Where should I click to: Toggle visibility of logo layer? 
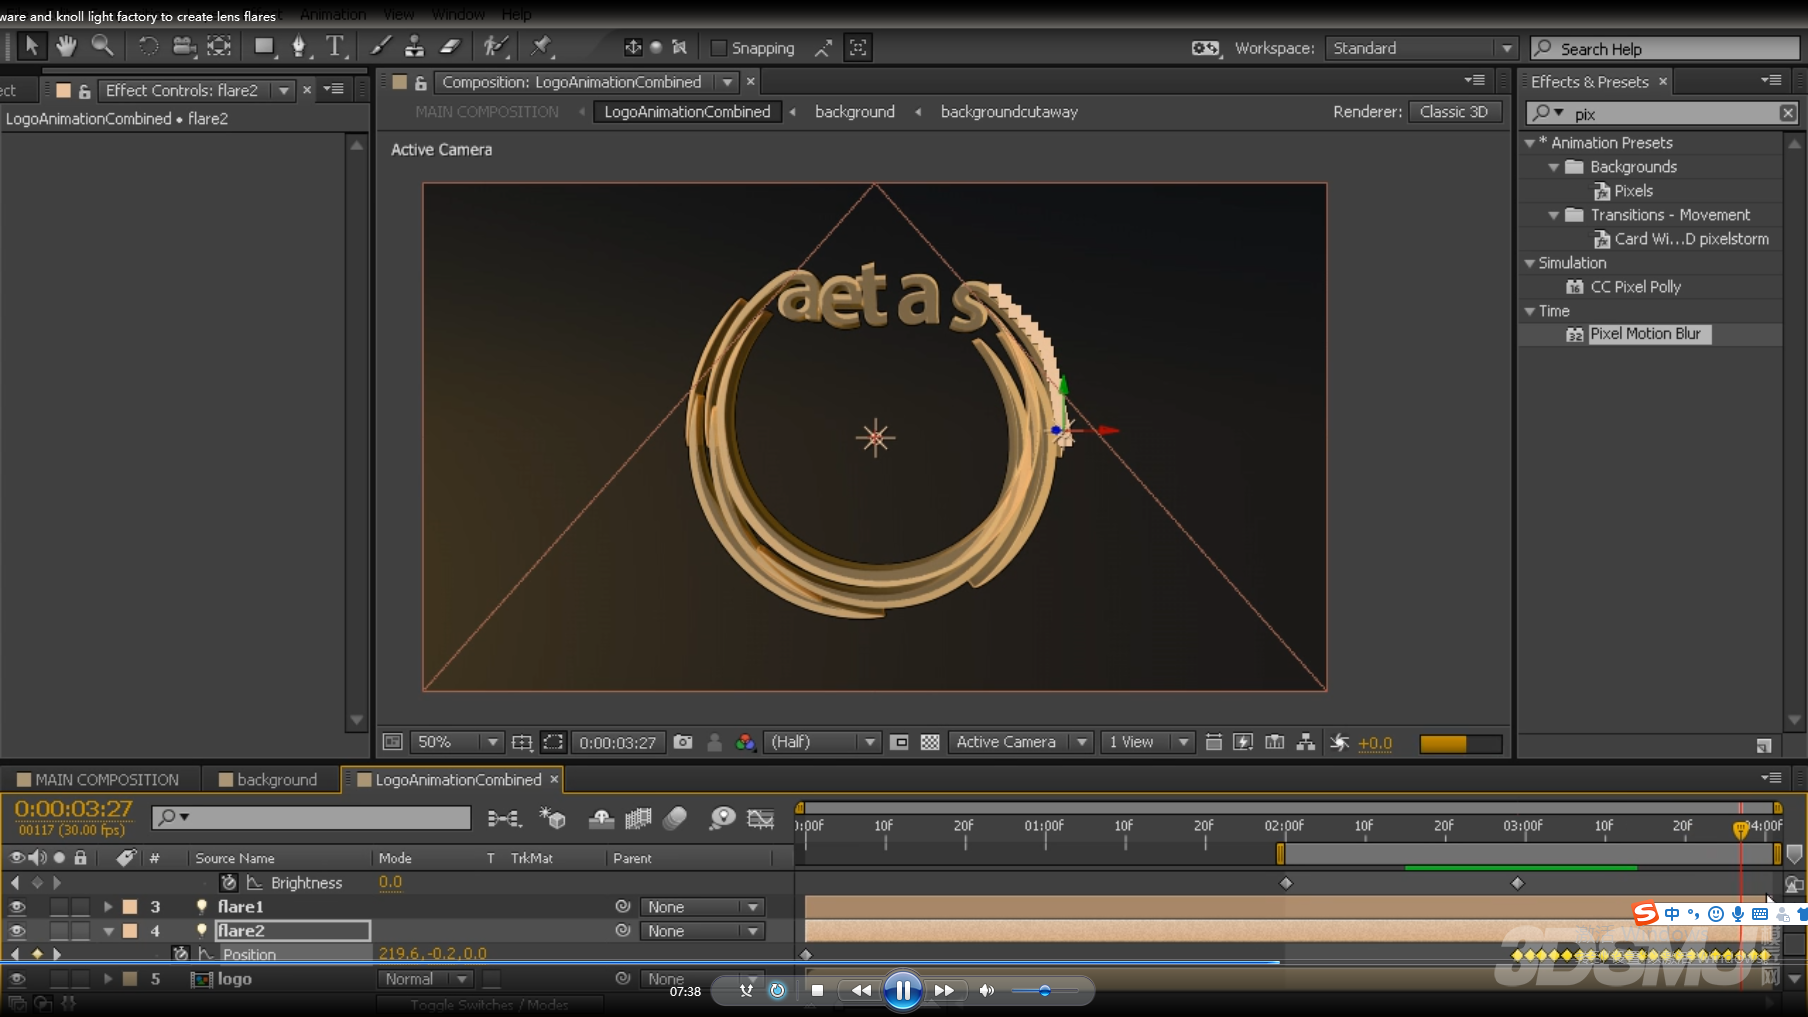17,979
